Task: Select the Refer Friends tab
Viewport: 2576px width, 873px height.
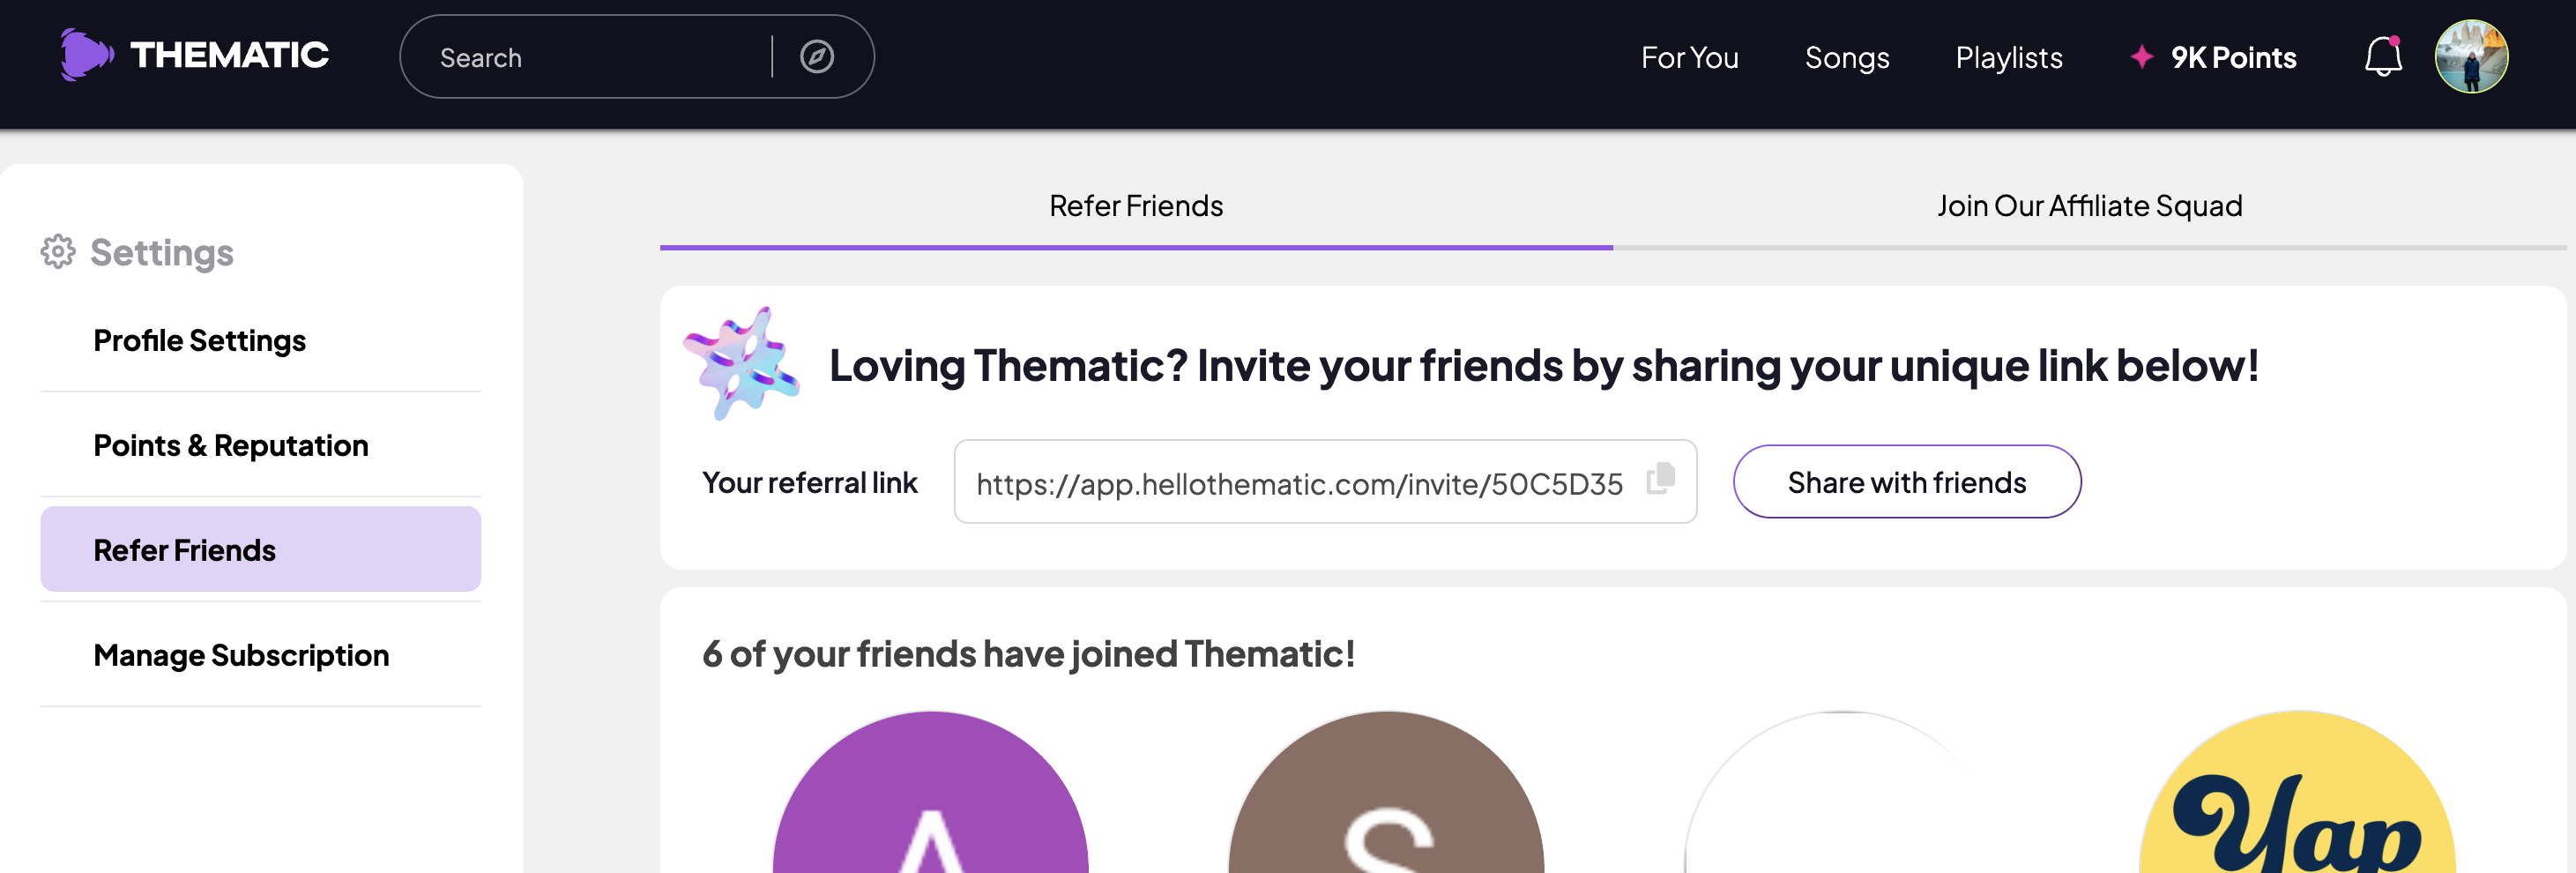Action: click(1135, 206)
